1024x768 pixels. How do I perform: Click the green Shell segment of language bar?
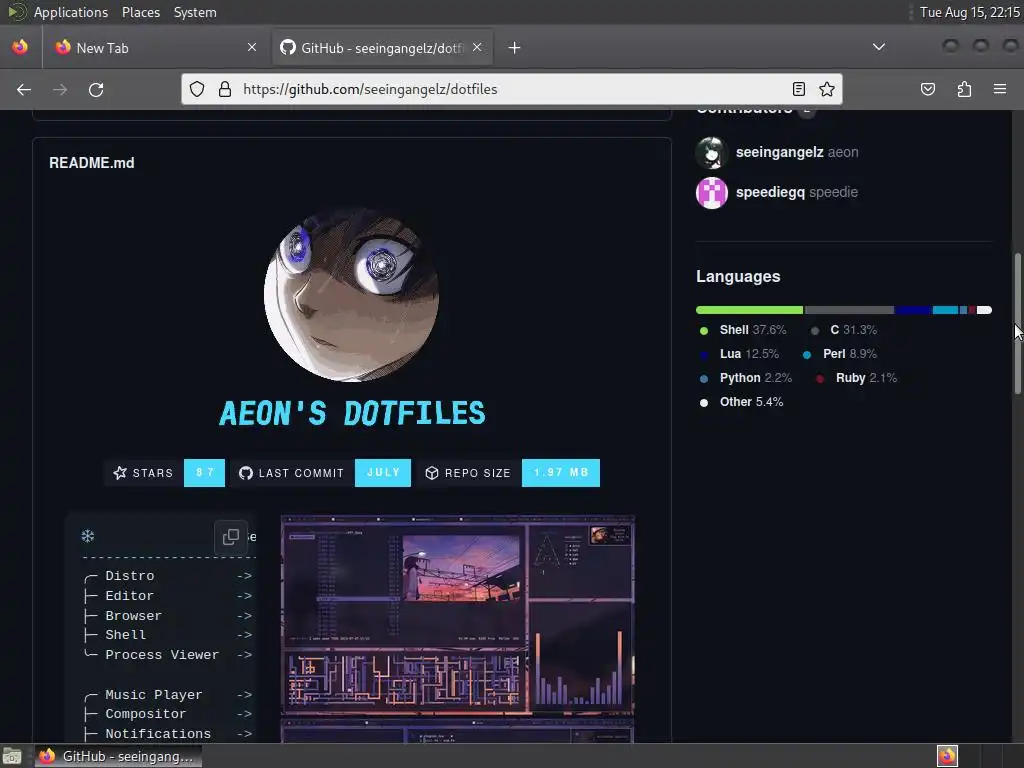point(750,310)
